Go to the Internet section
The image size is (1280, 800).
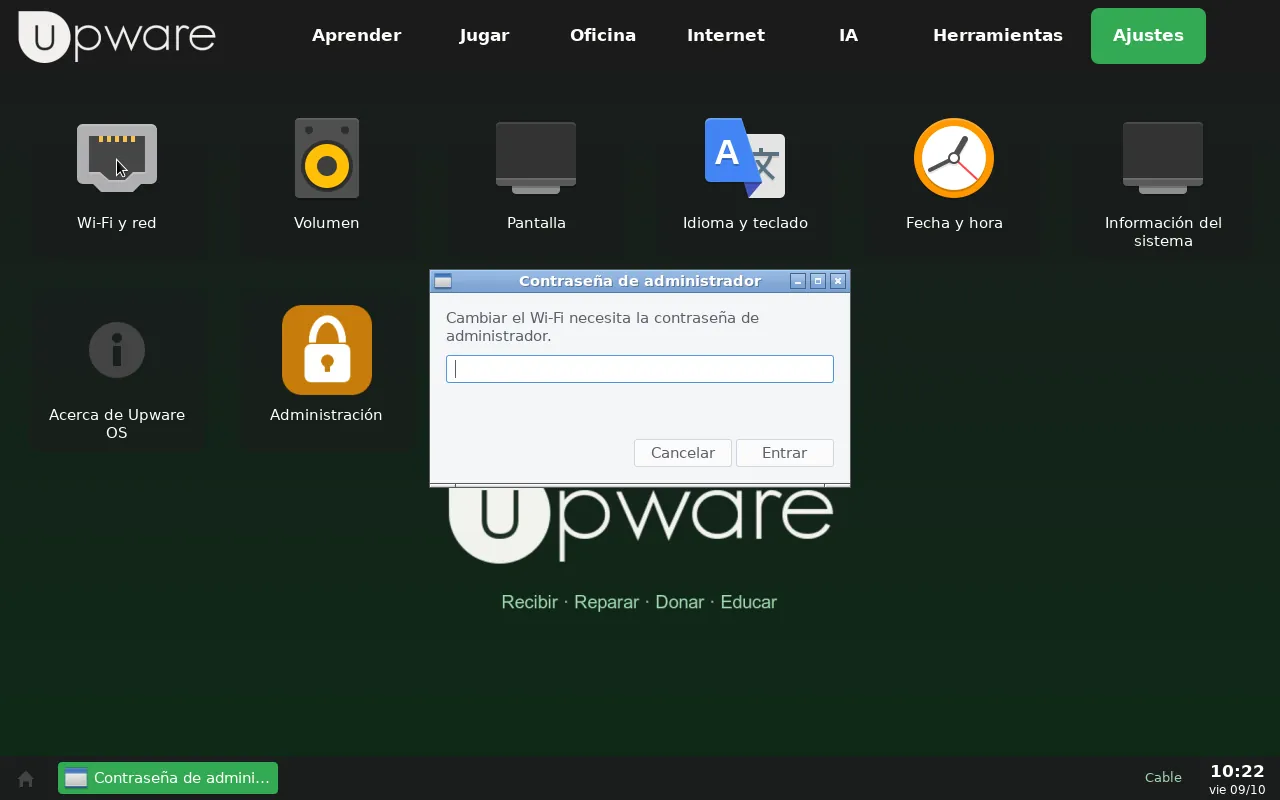pyautogui.click(x=726, y=35)
